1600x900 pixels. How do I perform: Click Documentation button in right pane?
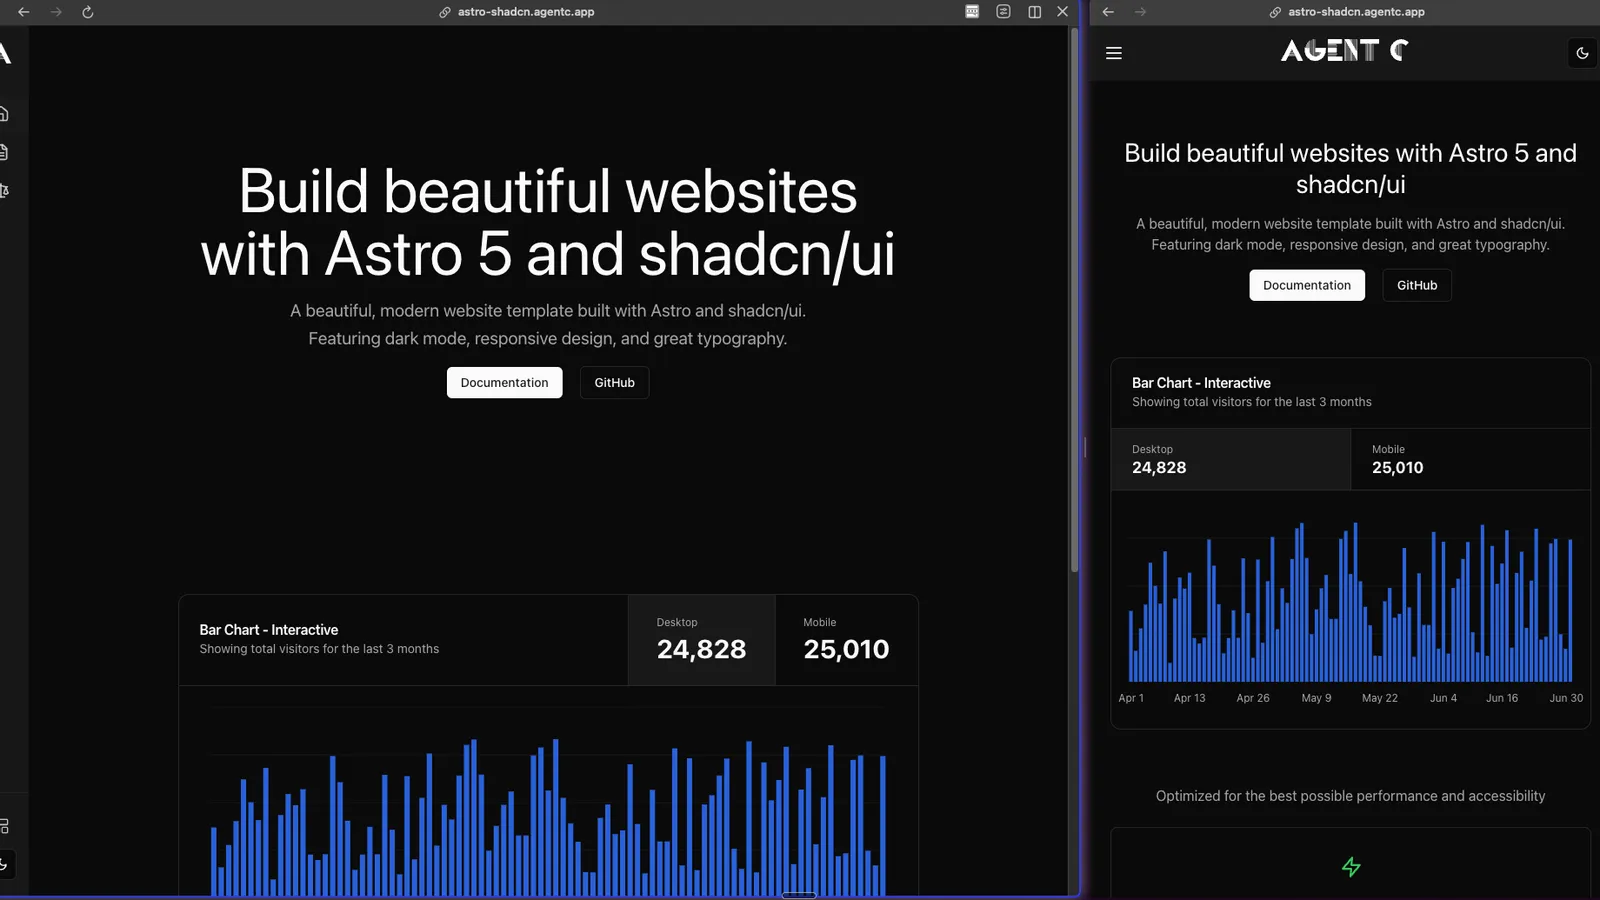[1306, 285]
